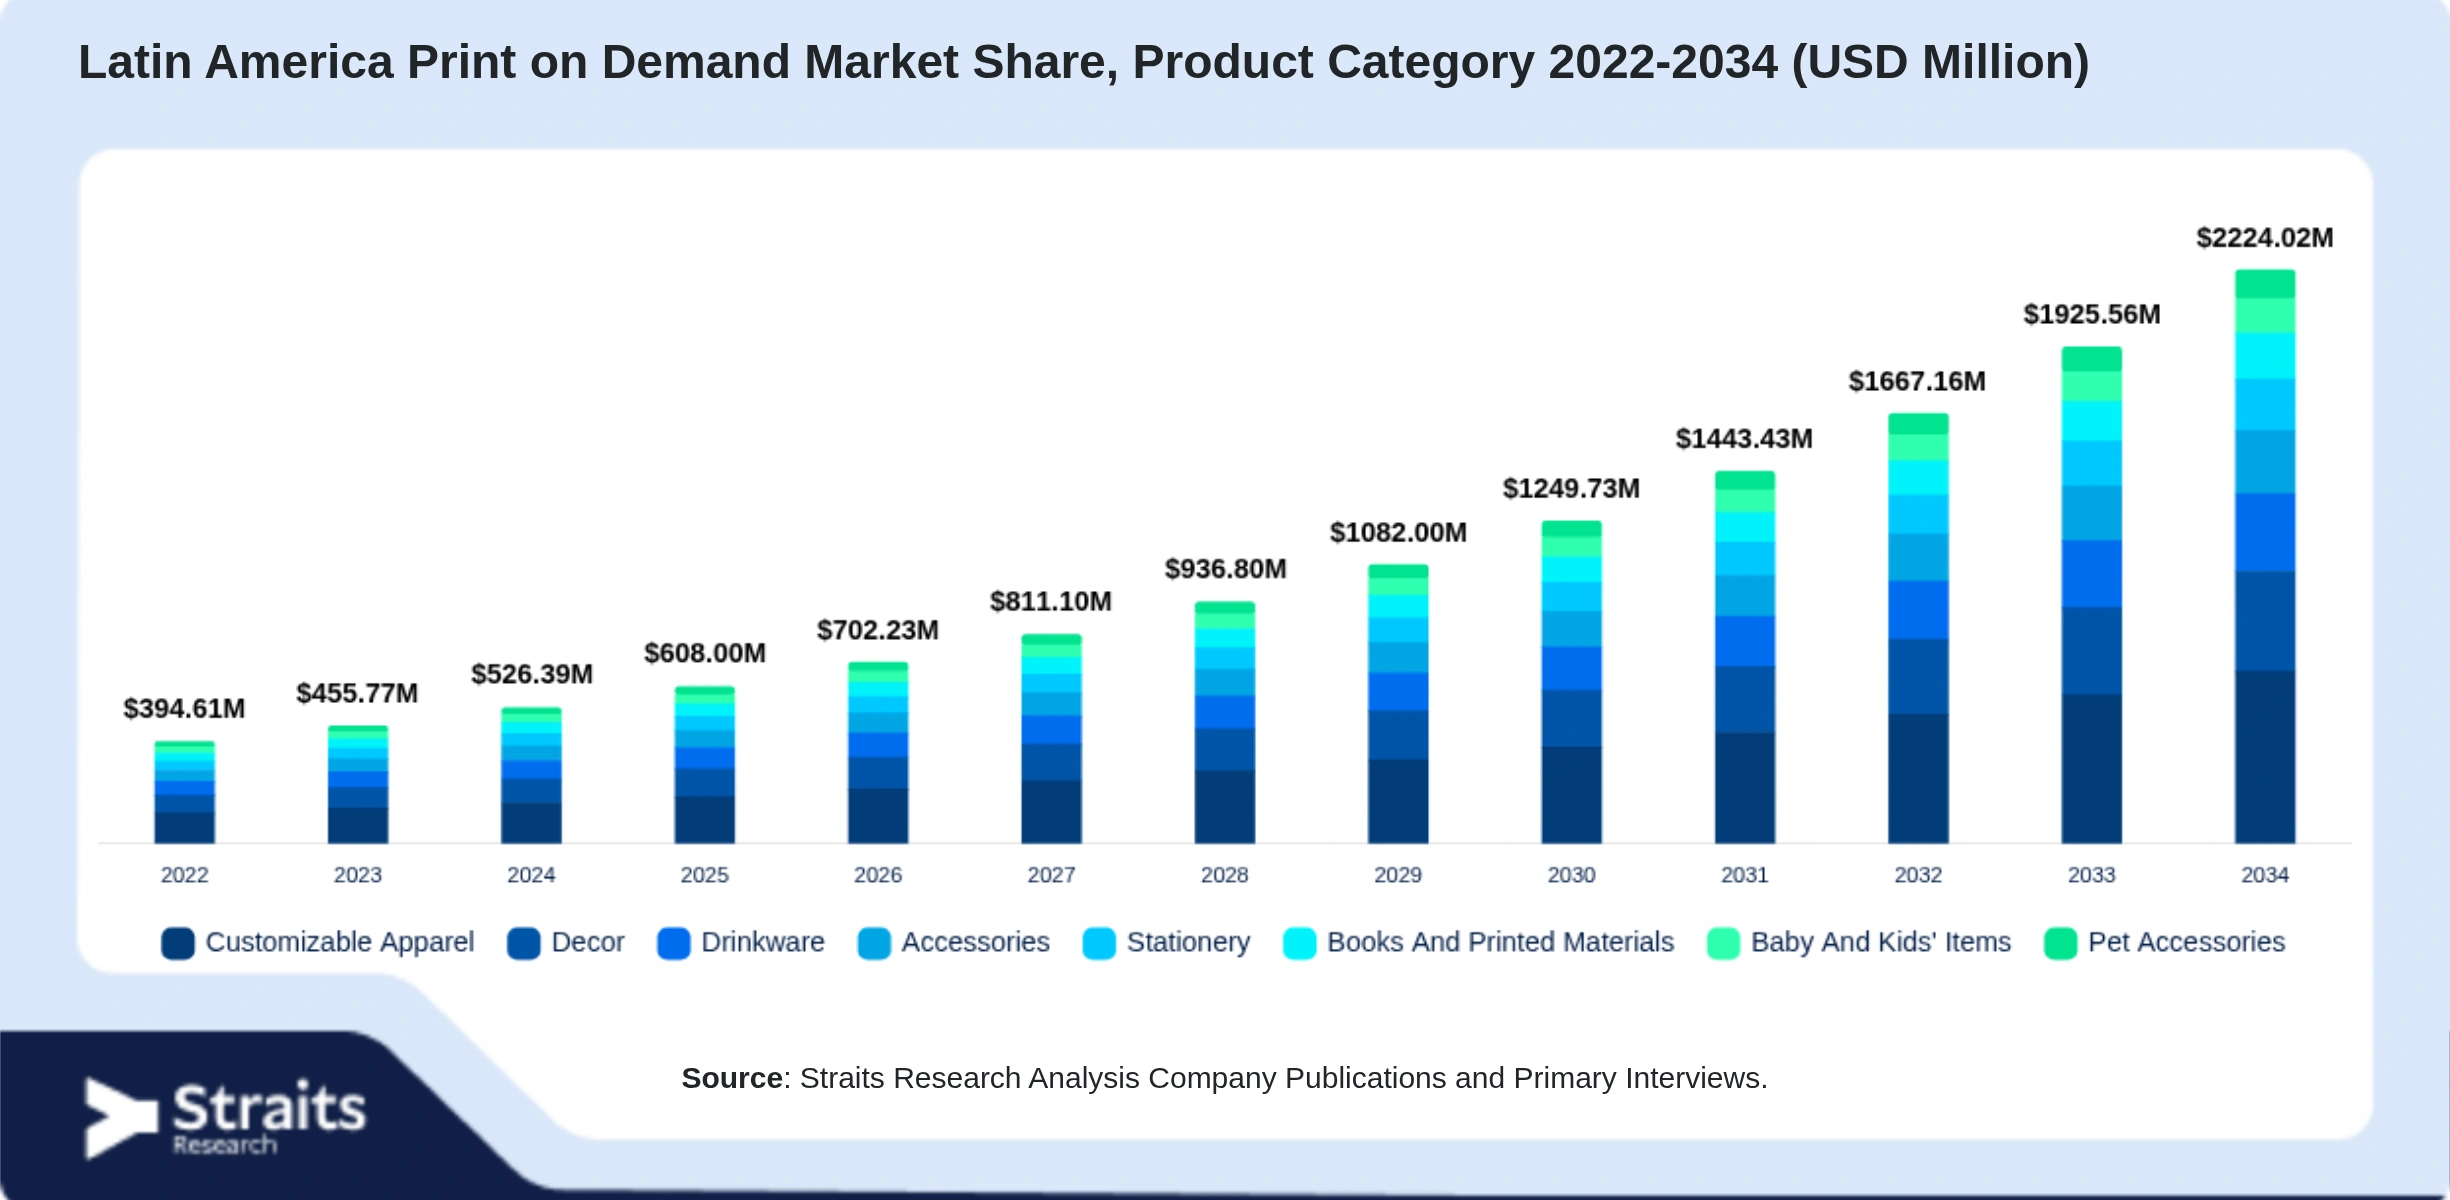2450x1200 pixels.
Task: Toggle the Baby And Kids' Items label
Action: coord(1881,942)
